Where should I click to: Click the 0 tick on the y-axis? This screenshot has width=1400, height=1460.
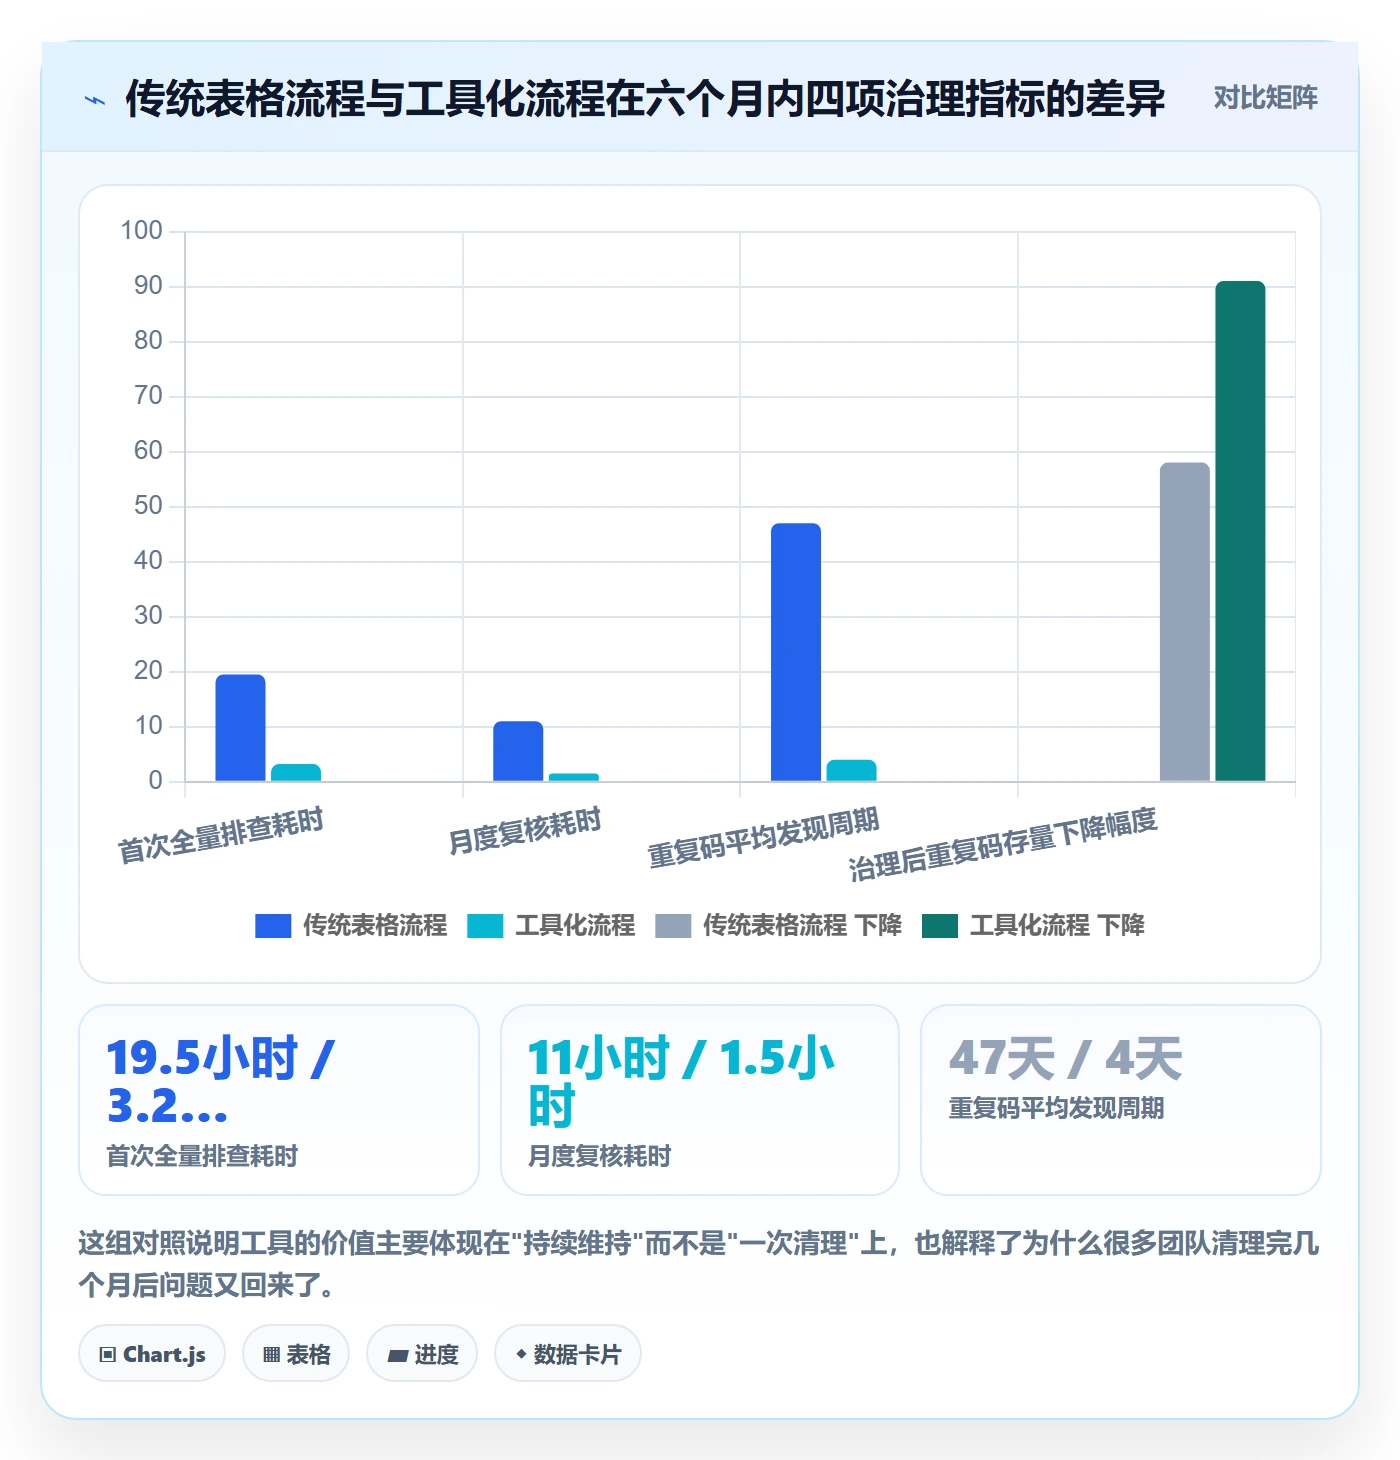[x=155, y=781]
